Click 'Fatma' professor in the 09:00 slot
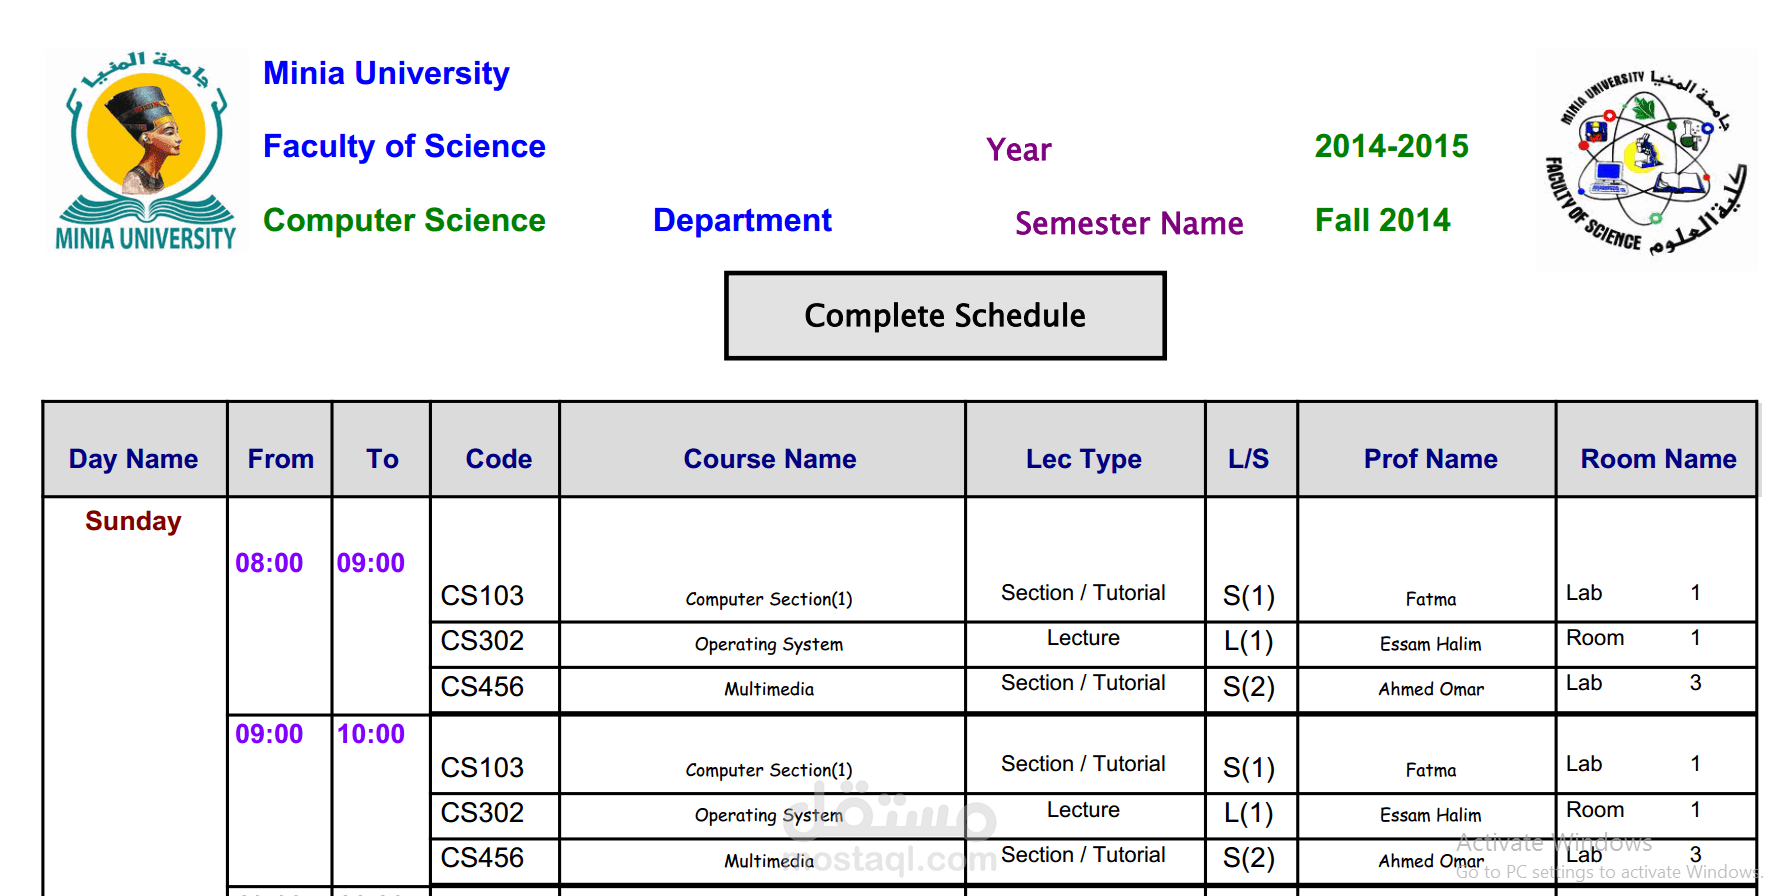Image resolution: width=1780 pixels, height=896 pixels. (x=1431, y=770)
